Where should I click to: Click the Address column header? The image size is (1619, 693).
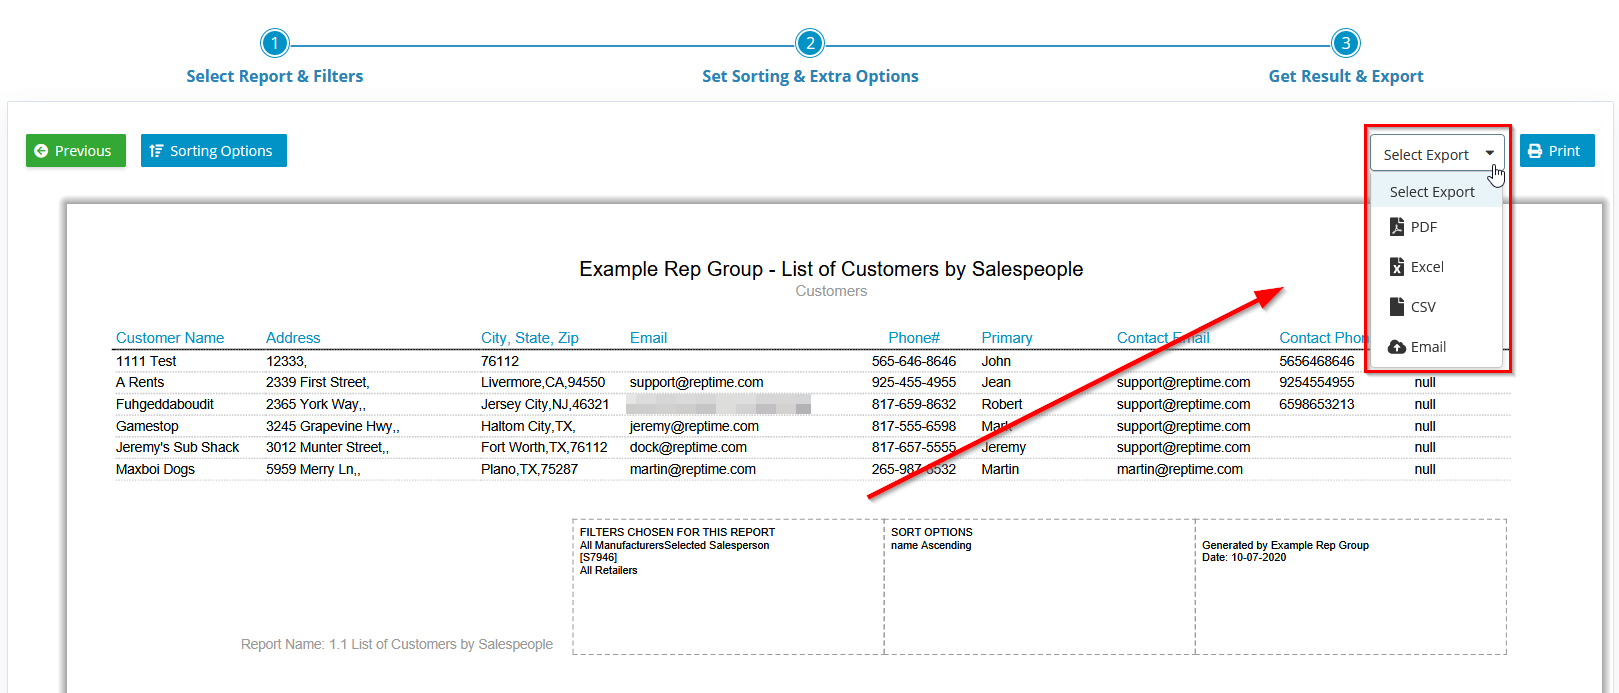tap(293, 338)
